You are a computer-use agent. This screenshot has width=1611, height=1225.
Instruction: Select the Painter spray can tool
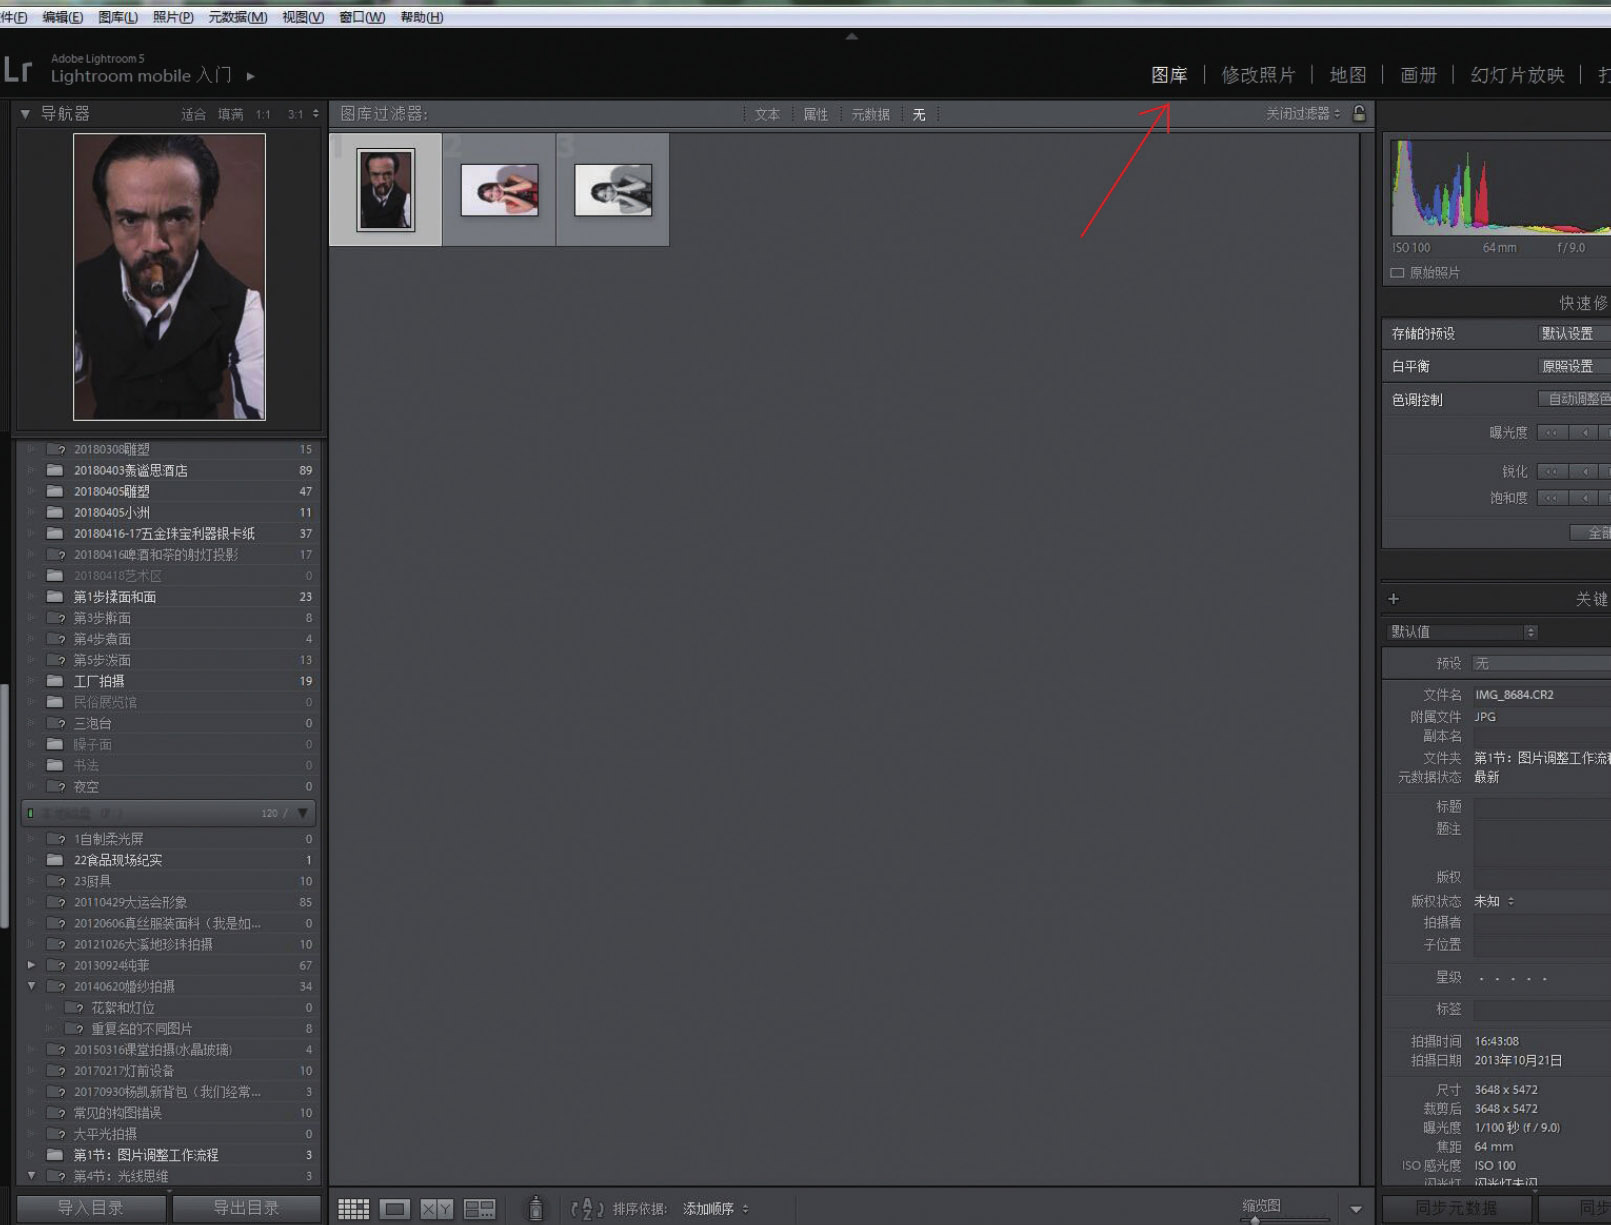pyautogui.click(x=536, y=1209)
